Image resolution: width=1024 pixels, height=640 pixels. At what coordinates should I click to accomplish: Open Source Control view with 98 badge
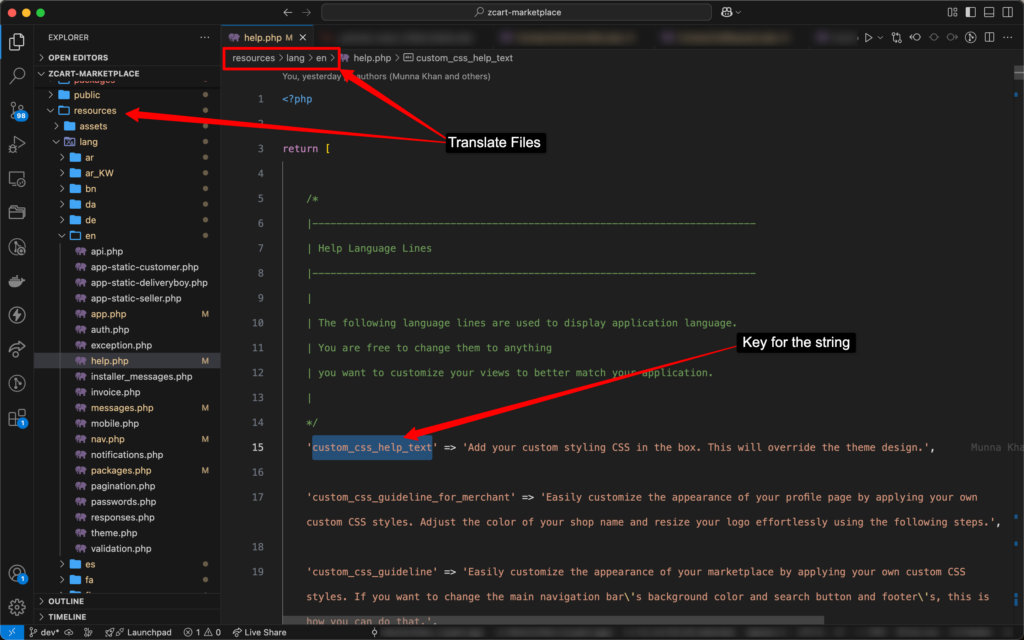[x=17, y=110]
